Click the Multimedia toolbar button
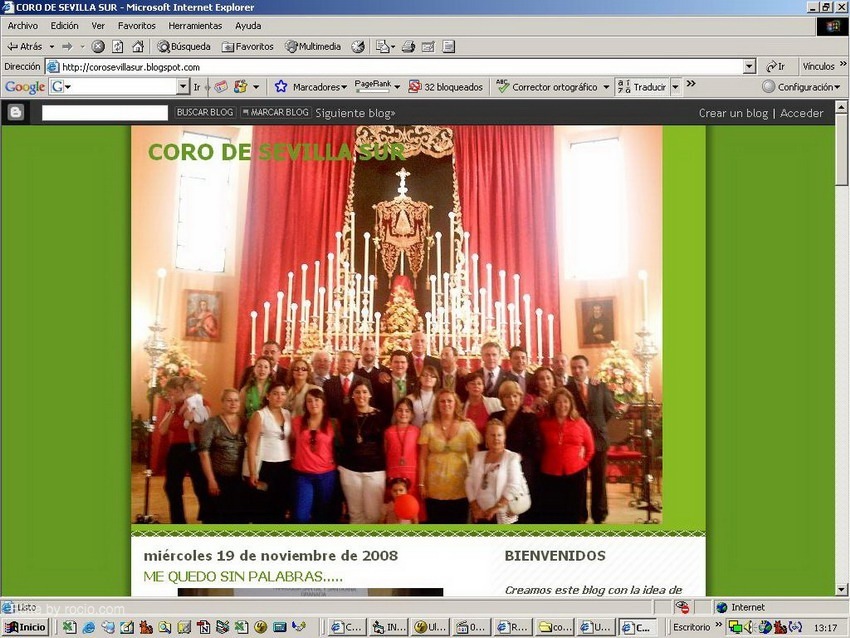The width and height of the screenshot is (850, 638). click(313, 46)
